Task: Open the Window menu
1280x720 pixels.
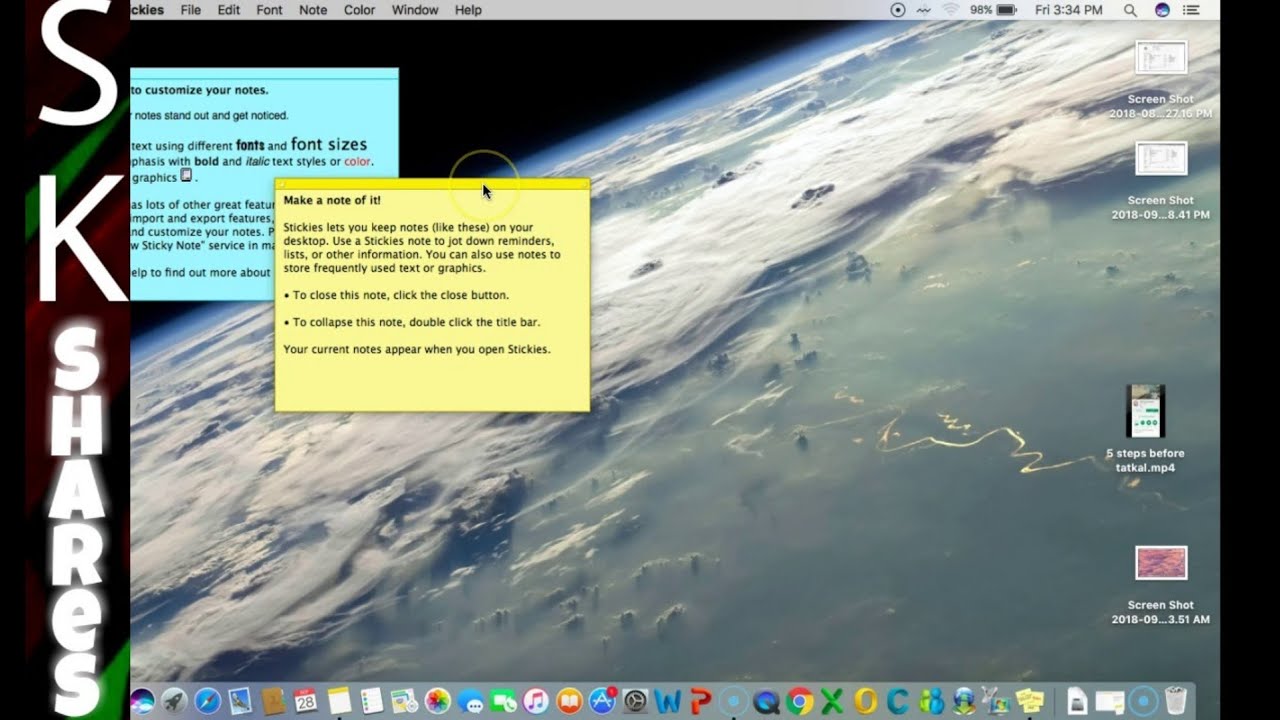Action: point(415,10)
